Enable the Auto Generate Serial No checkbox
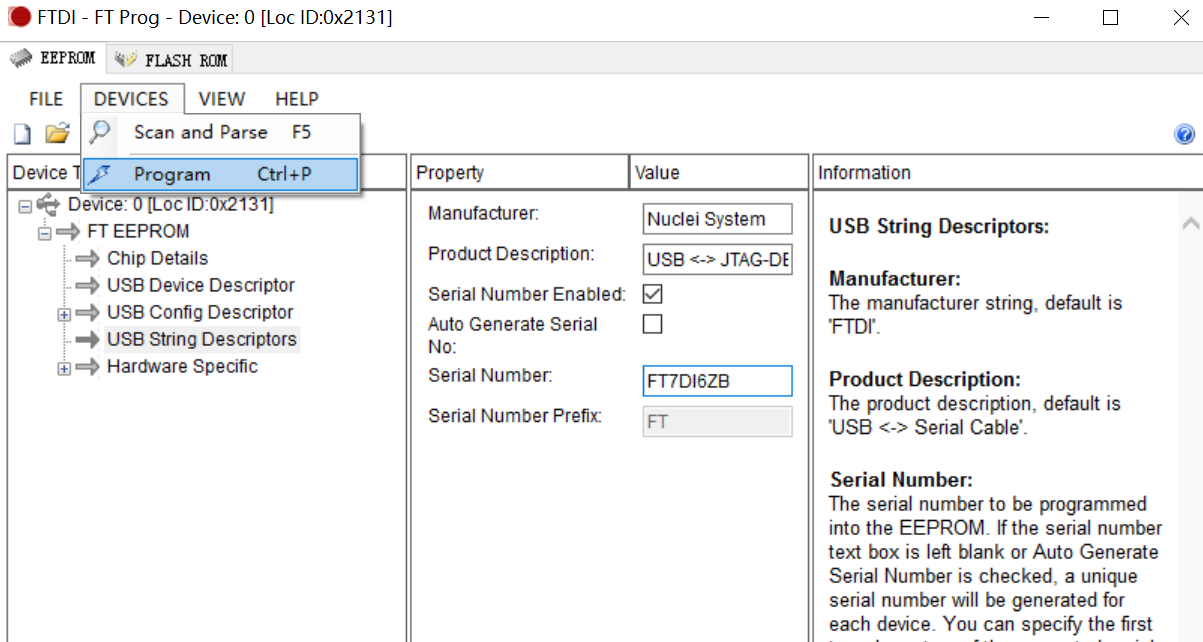 coord(652,324)
